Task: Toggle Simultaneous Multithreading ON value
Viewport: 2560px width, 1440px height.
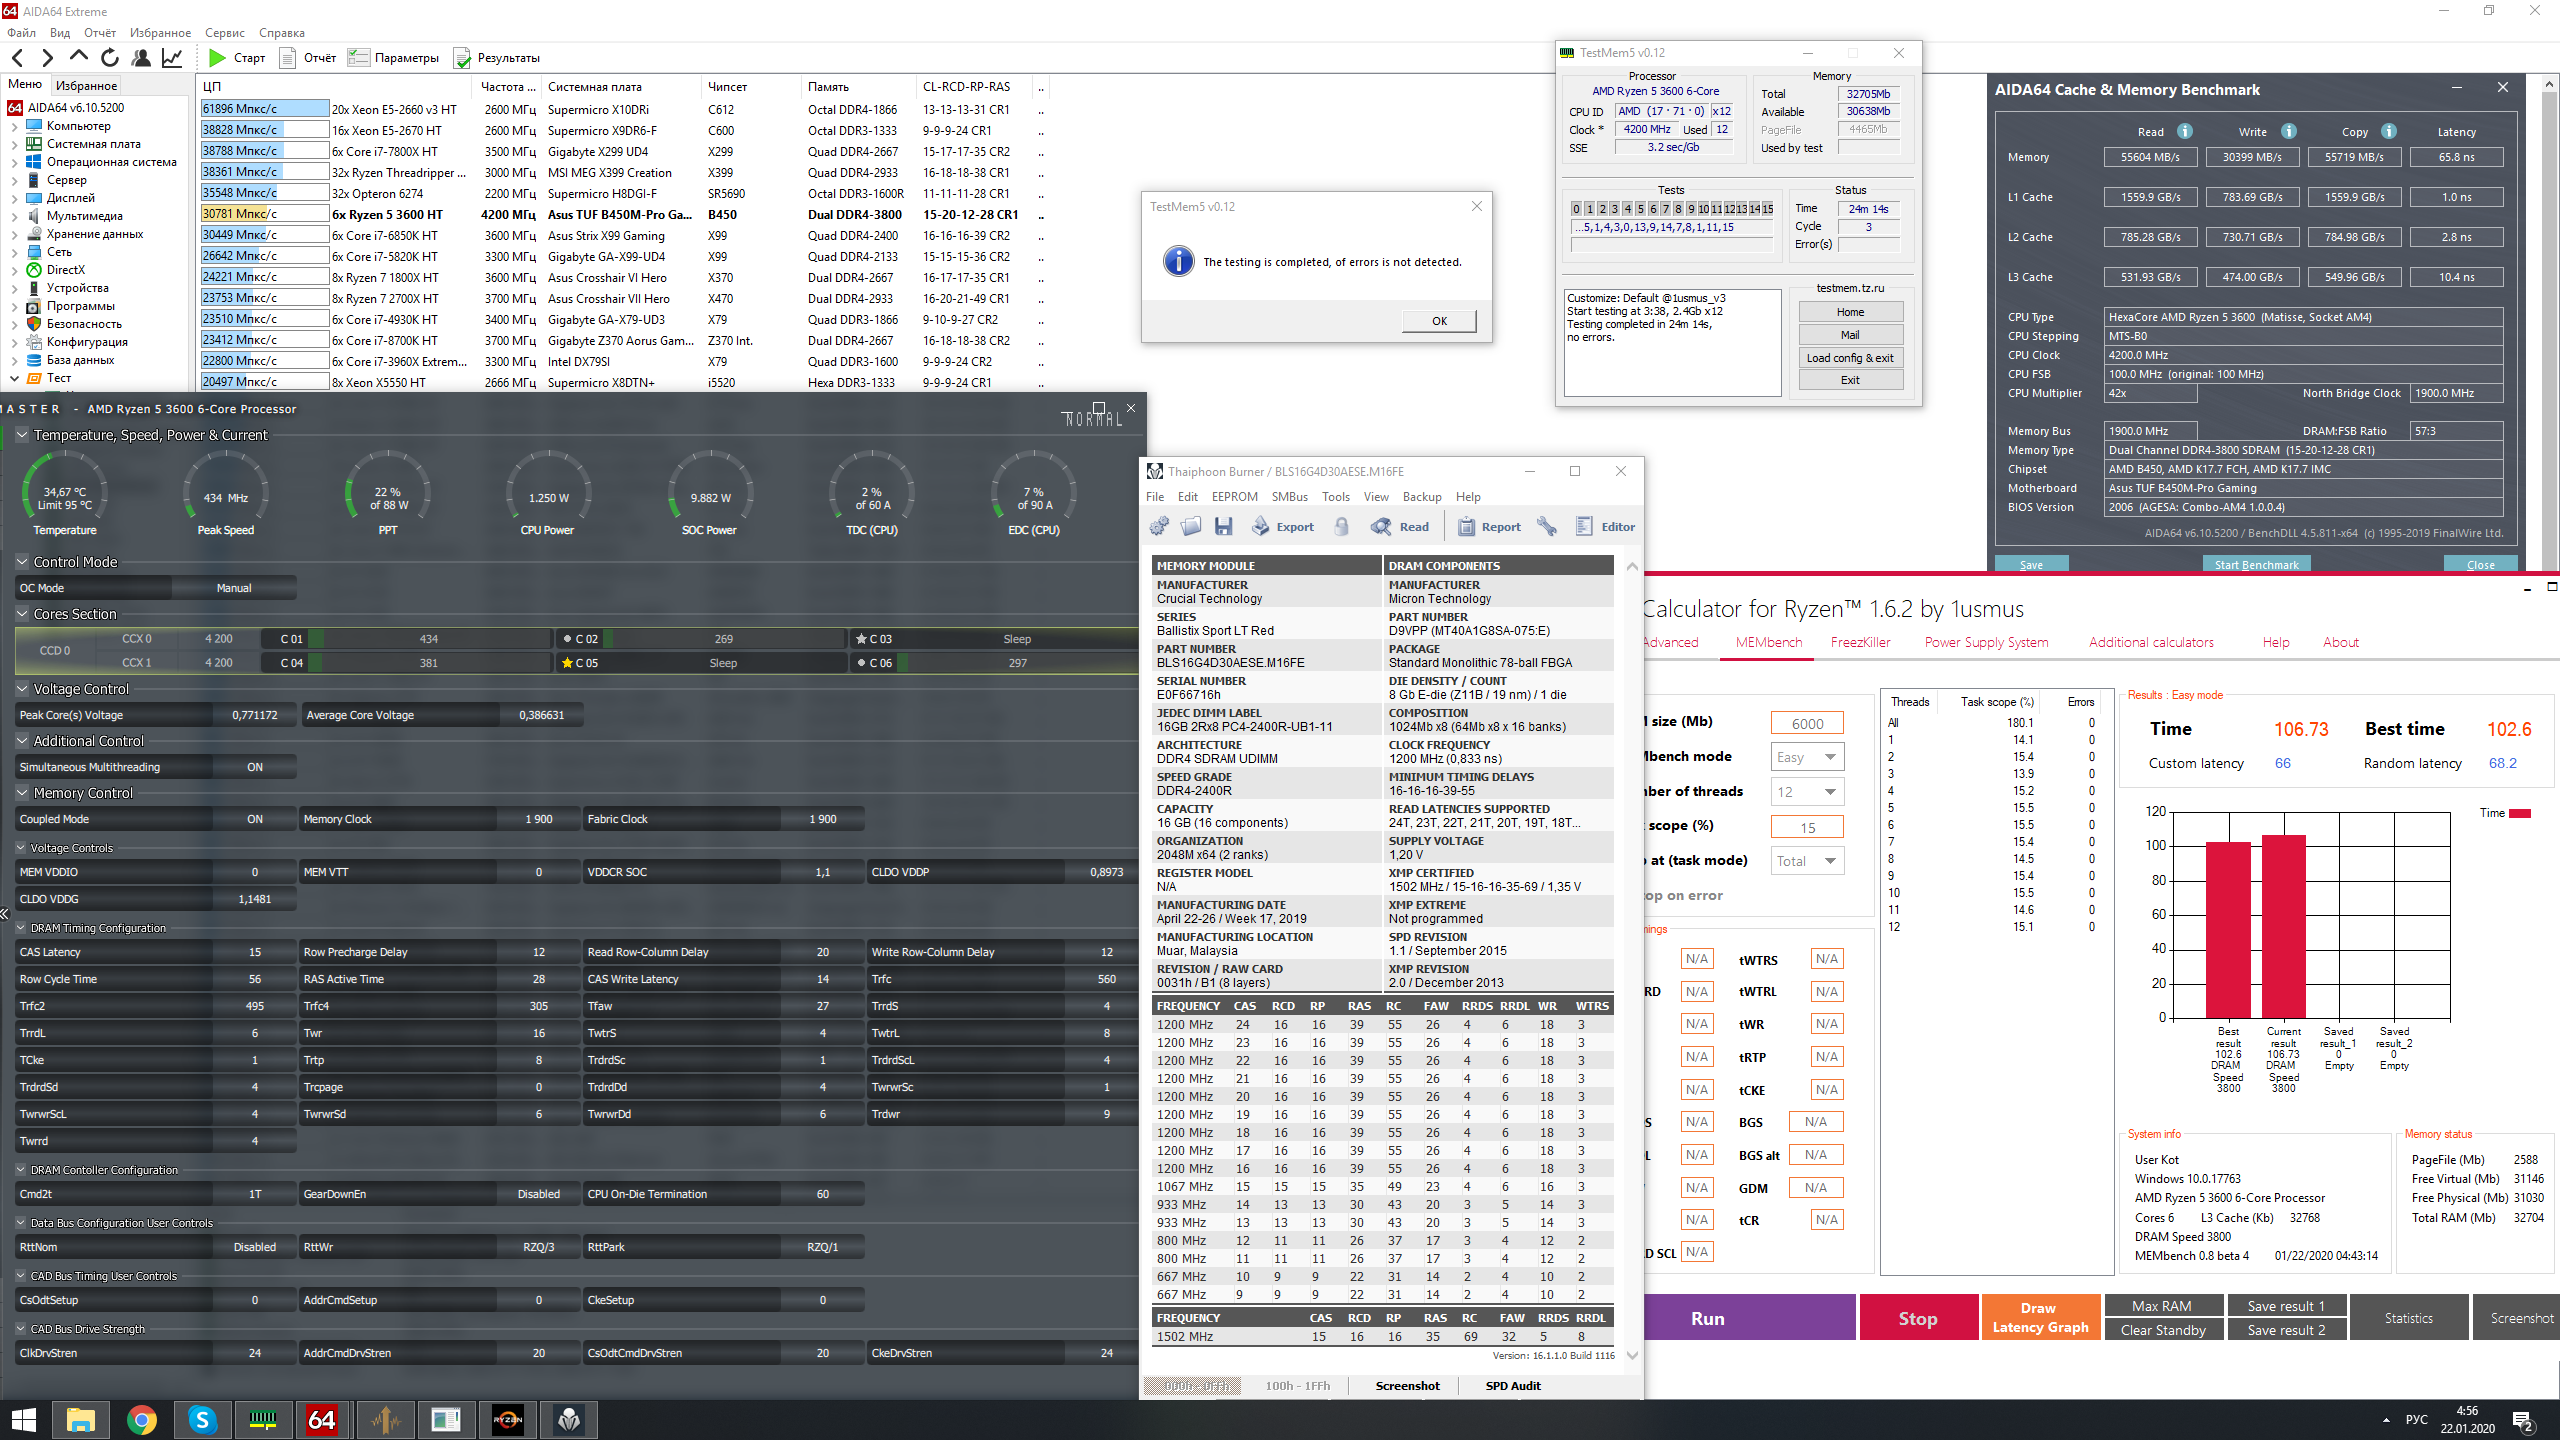Action: pos(255,767)
